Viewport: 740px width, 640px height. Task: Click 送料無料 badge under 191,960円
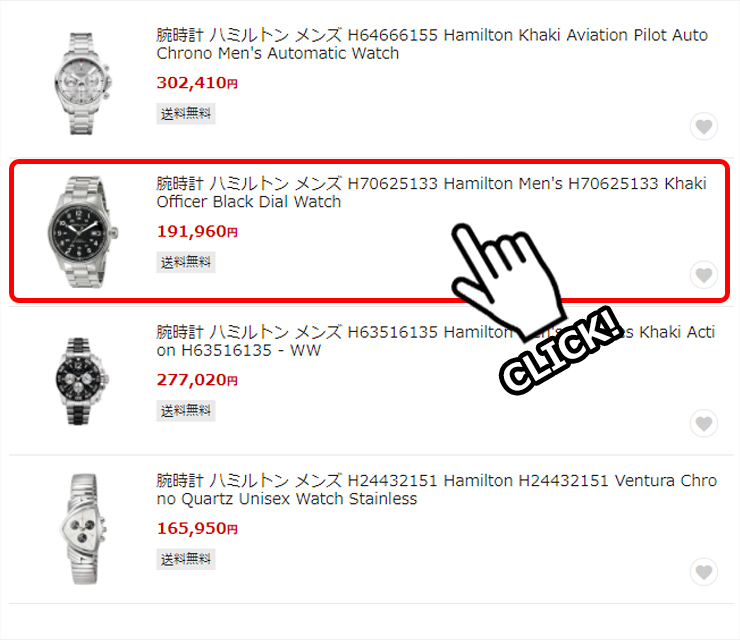[186, 262]
